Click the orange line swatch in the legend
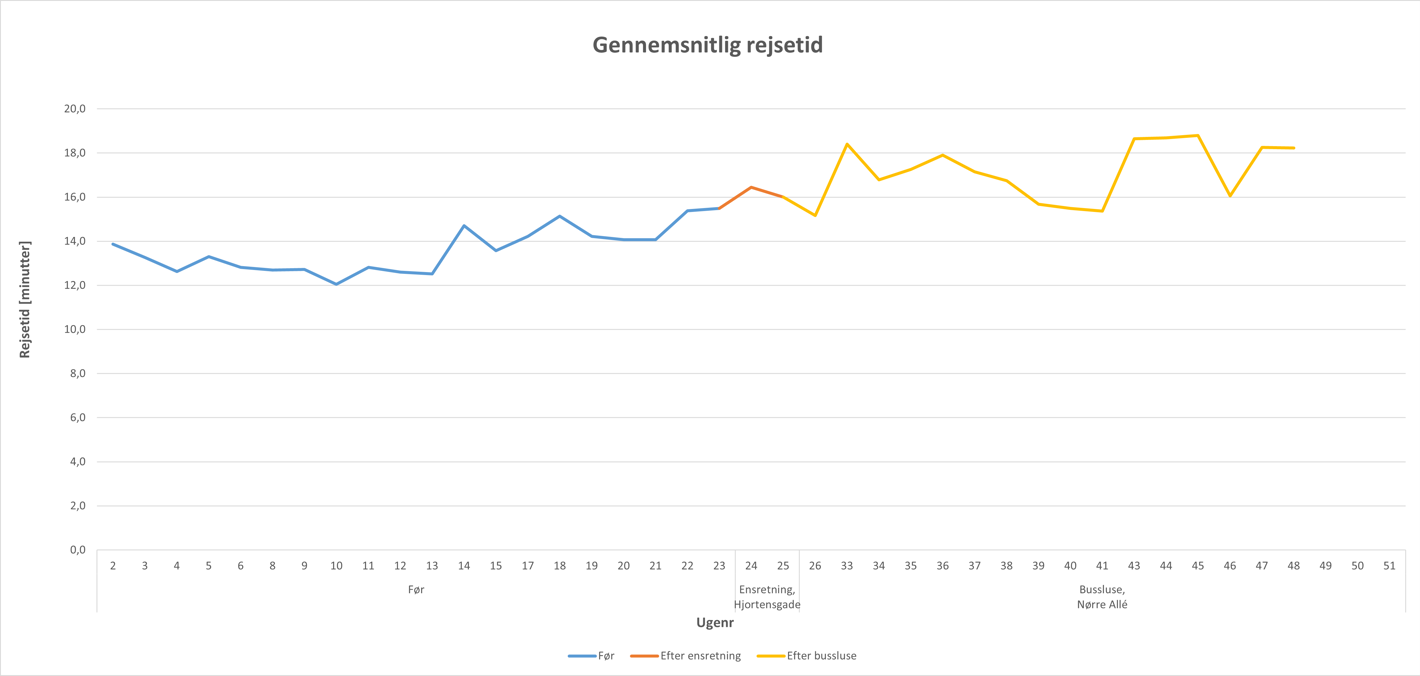 pyautogui.click(x=643, y=656)
